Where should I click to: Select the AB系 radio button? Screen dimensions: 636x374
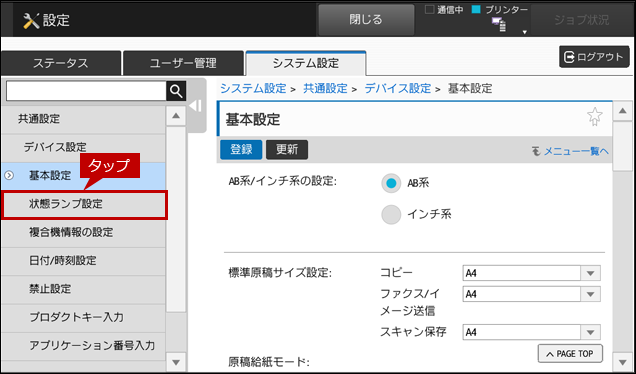pyautogui.click(x=391, y=183)
